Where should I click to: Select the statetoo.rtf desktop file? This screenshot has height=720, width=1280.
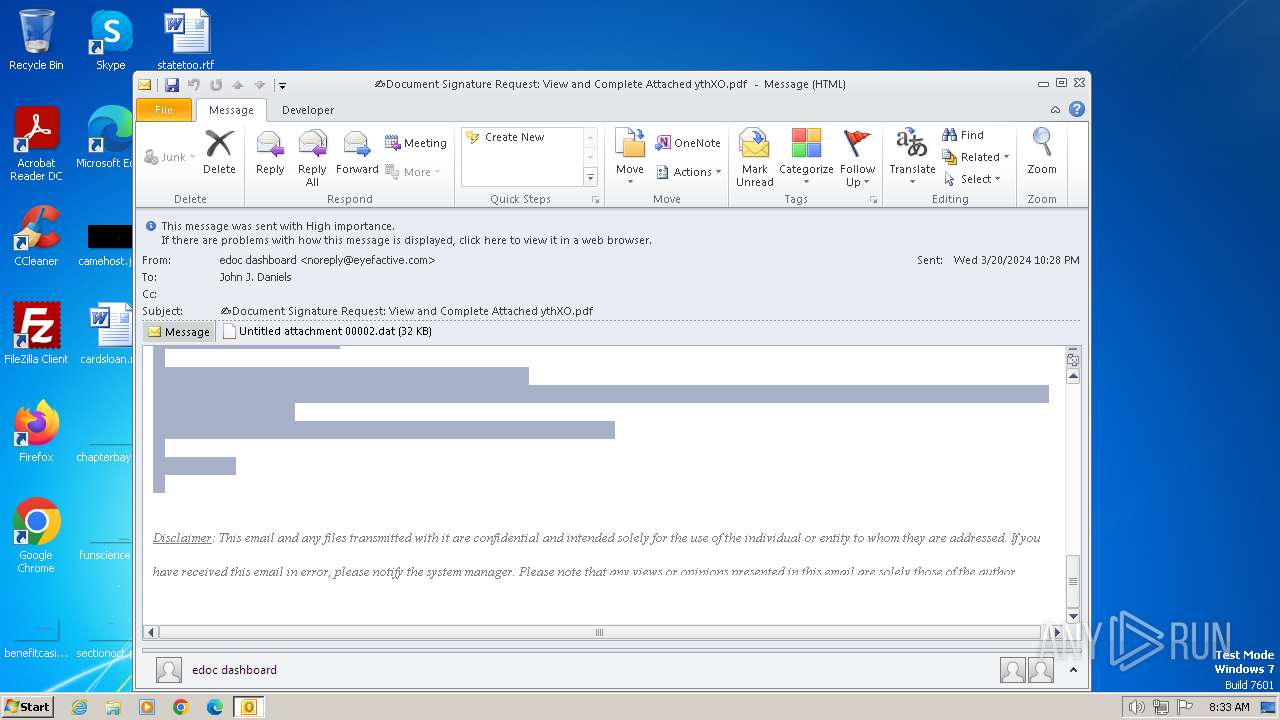point(186,40)
